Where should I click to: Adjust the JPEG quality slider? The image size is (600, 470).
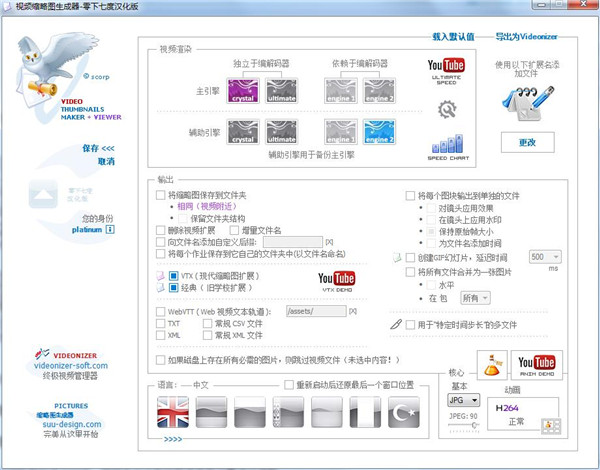tap(467, 426)
